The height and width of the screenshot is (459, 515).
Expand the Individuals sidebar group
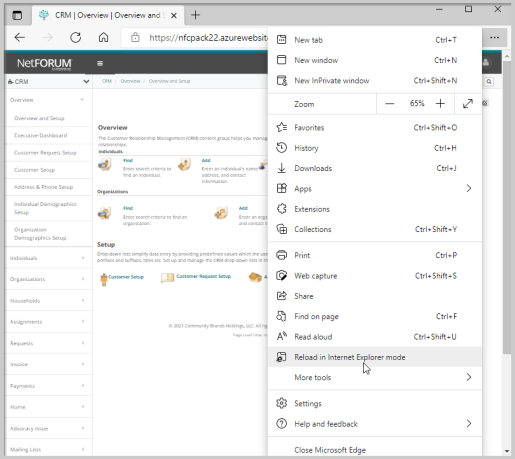tap(49, 258)
